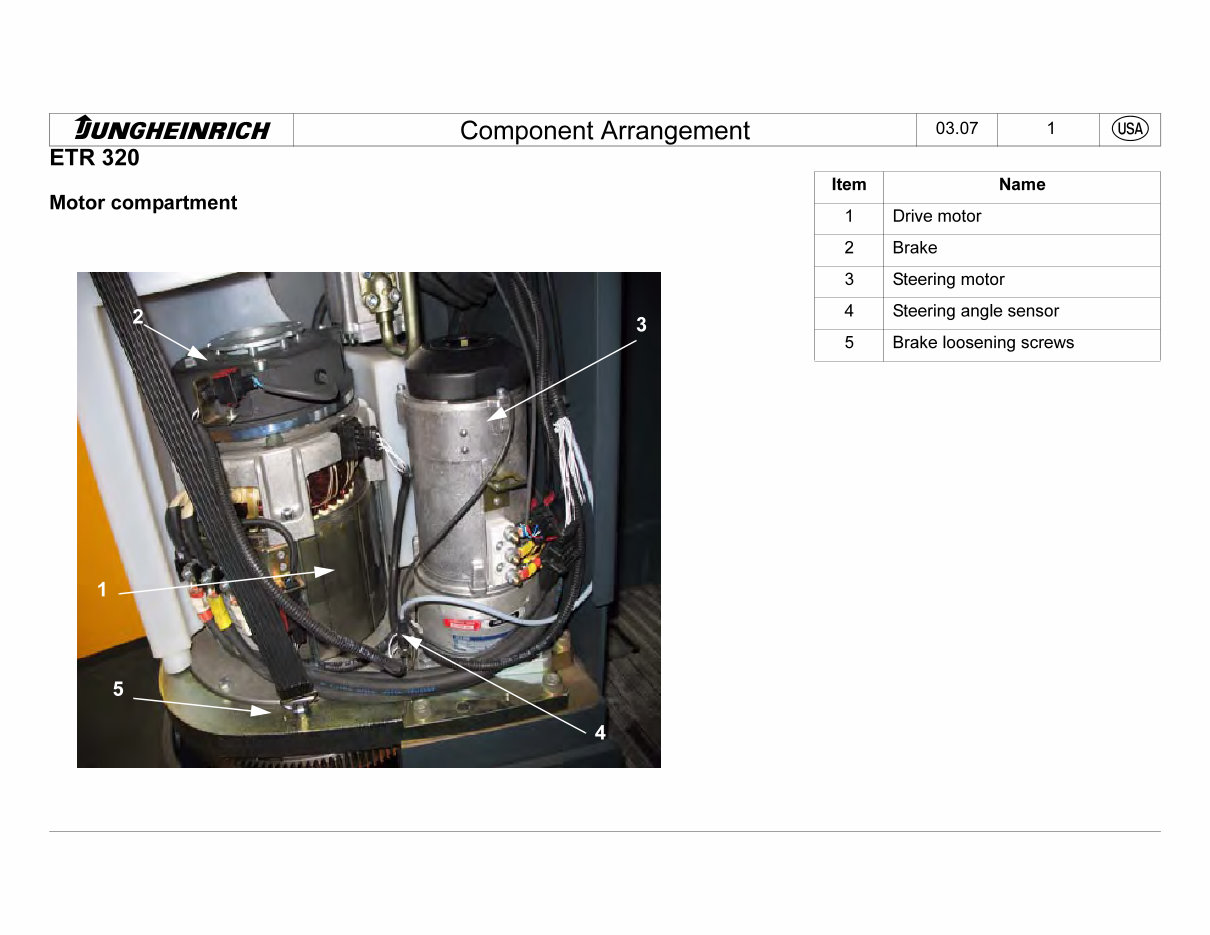This screenshot has width=1210, height=935.
Task: Click the page number 1 cell
Action: coord(1049,129)
